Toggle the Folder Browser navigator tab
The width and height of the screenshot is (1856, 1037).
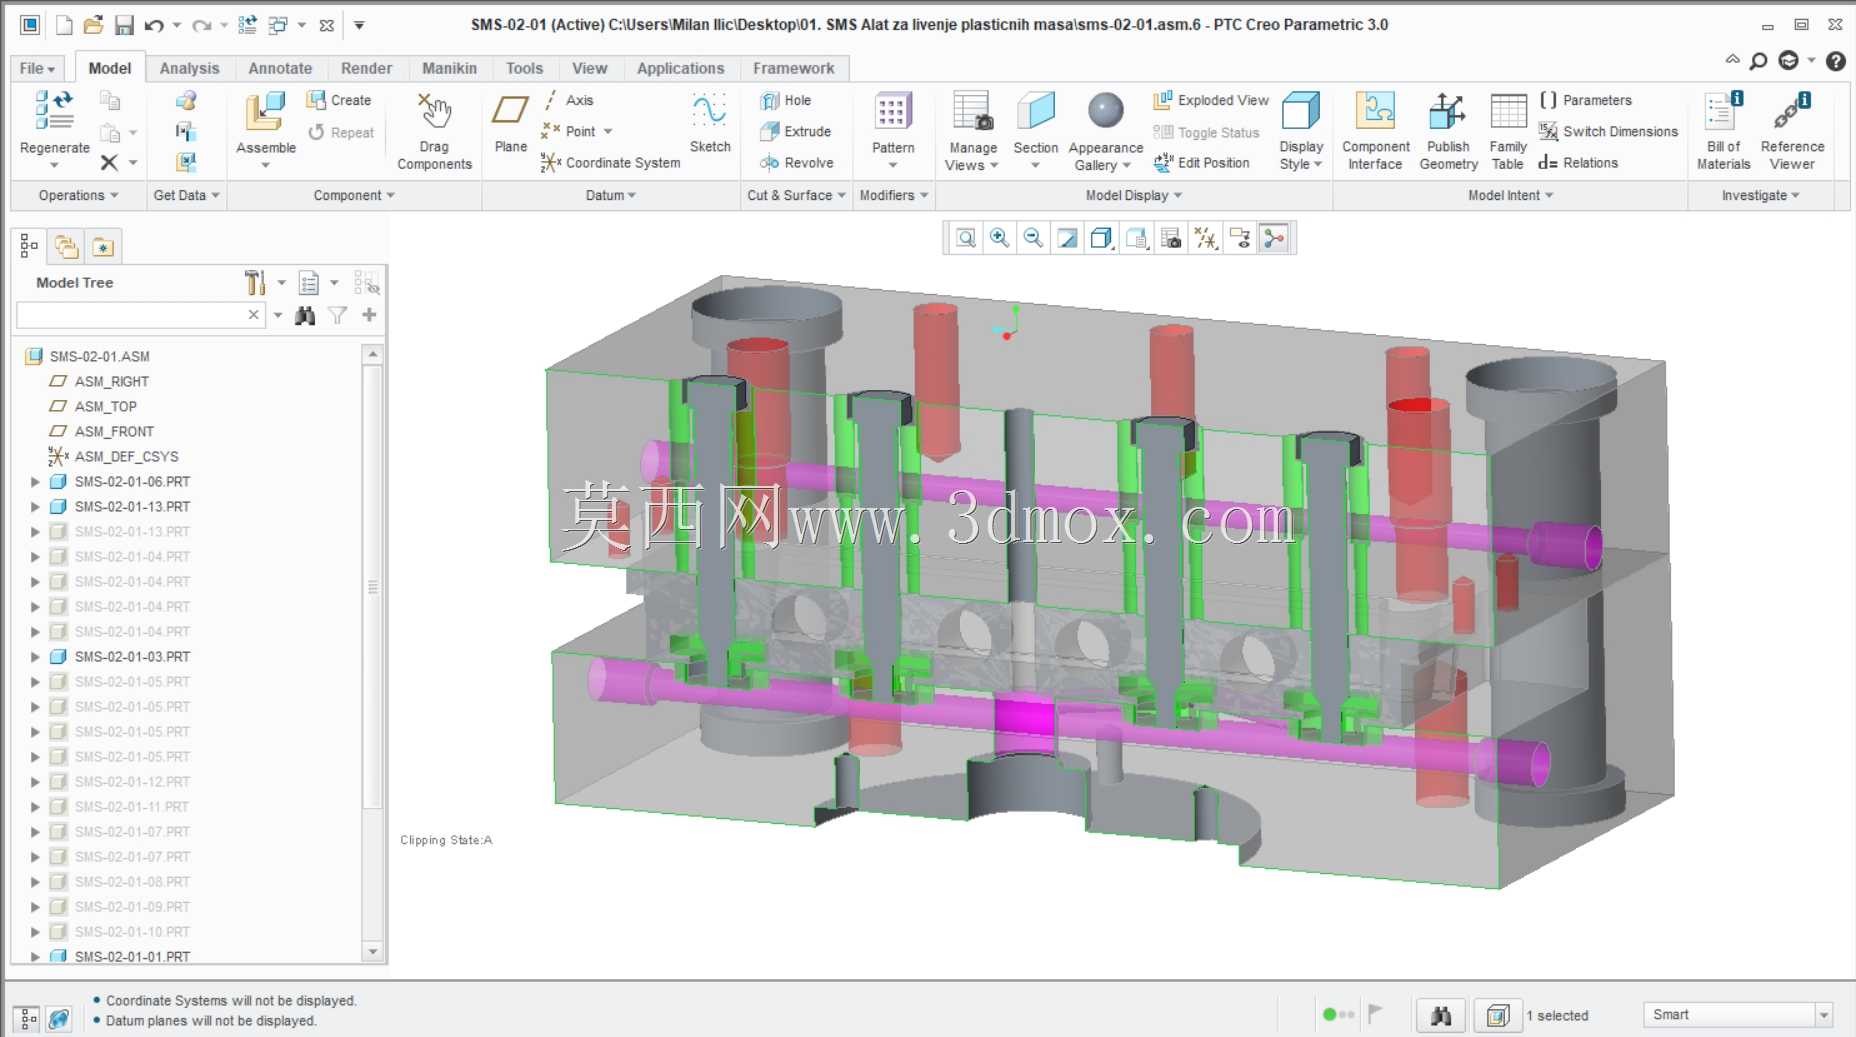(x=66, y=246)
